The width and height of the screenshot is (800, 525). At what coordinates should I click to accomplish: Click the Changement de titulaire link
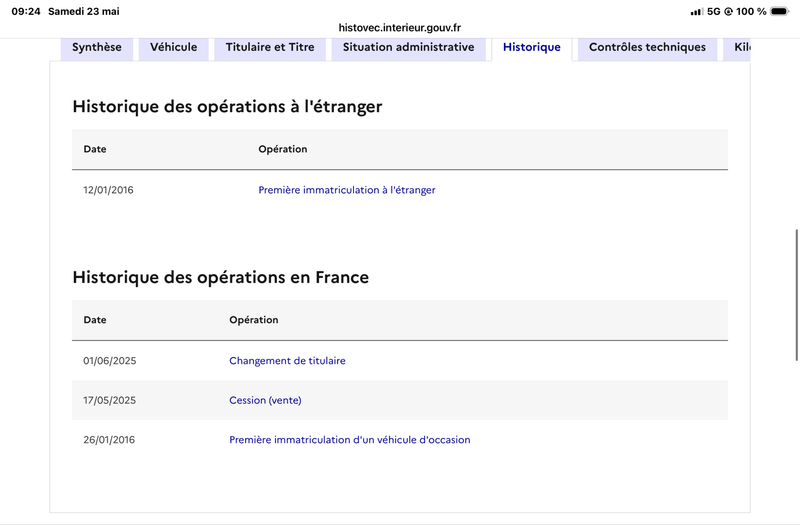[x=287, y=361]
